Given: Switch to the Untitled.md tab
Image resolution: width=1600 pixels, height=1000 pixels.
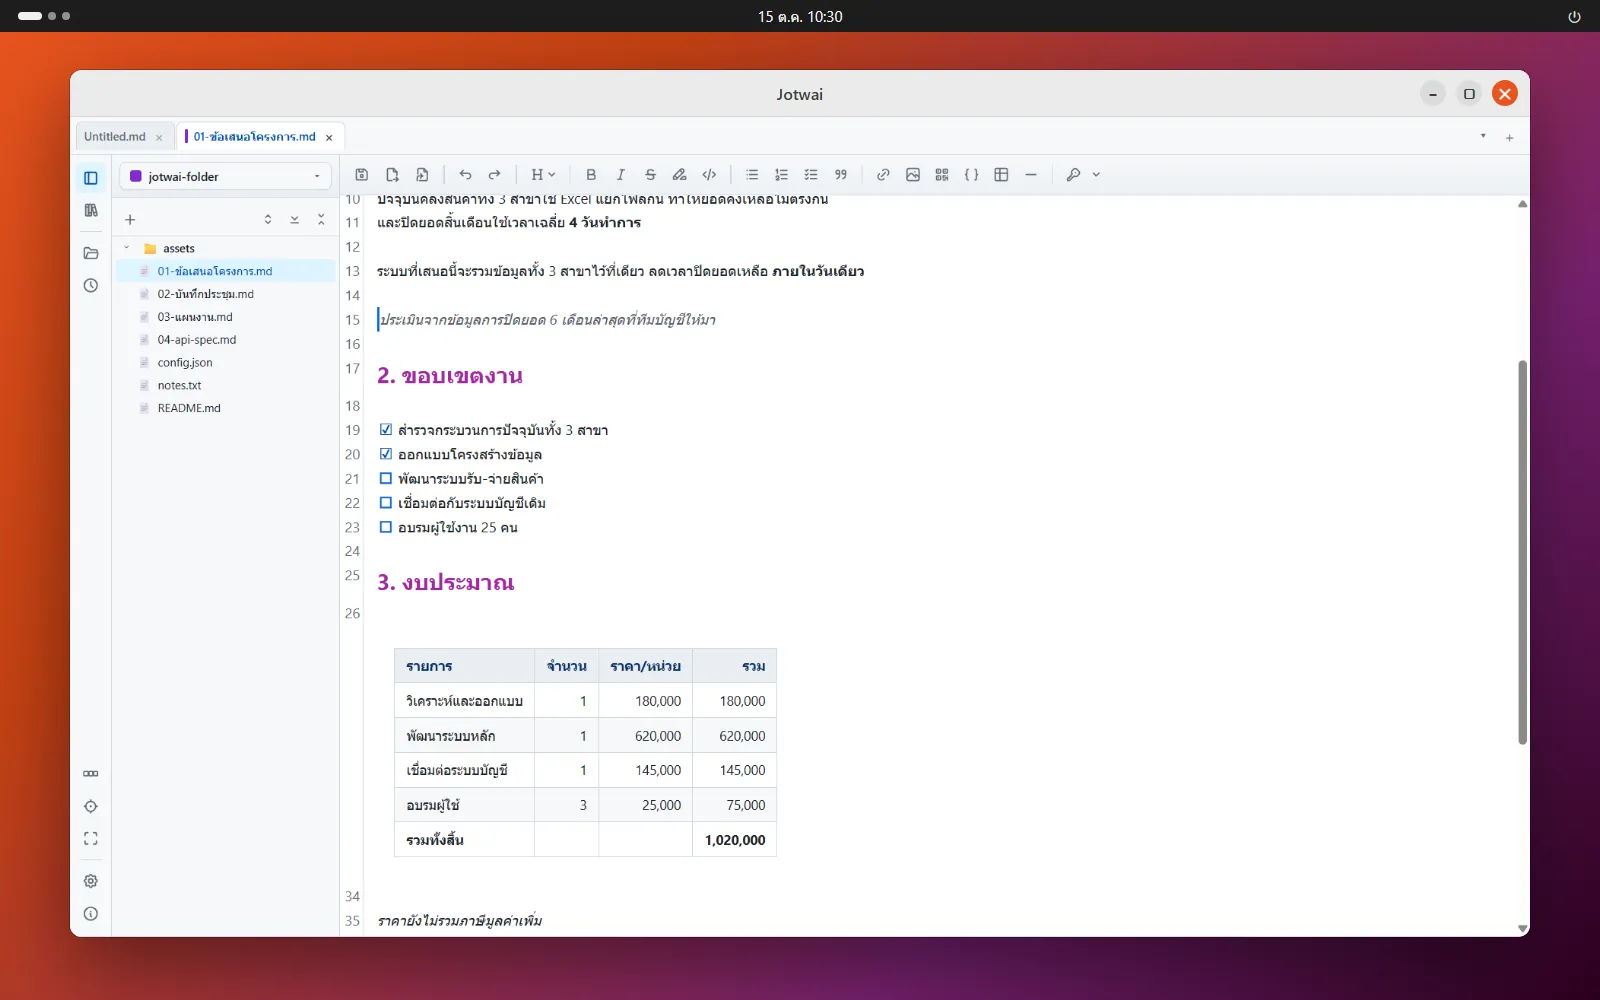Looking at the screenshot, I should click(115, 137).
